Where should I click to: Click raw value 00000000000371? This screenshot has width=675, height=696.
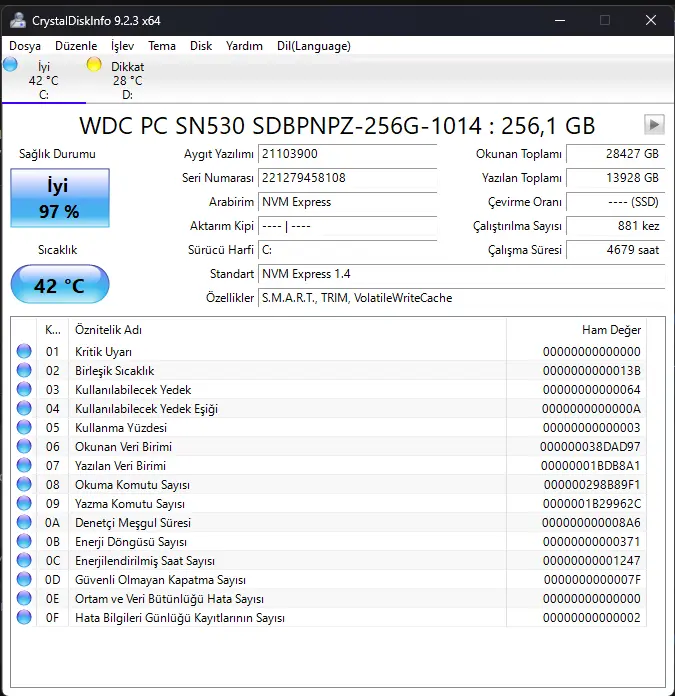point(592,542)
